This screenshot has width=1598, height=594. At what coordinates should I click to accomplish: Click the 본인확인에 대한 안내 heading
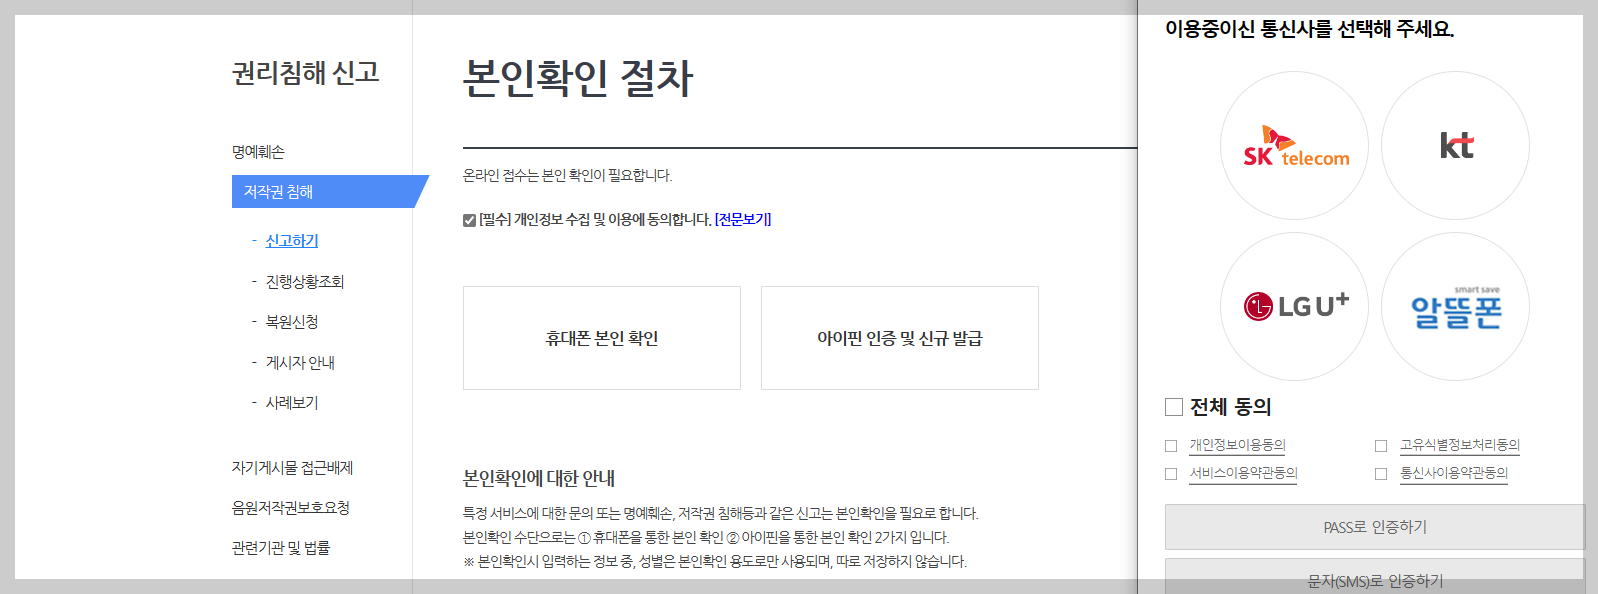(539, 478)
